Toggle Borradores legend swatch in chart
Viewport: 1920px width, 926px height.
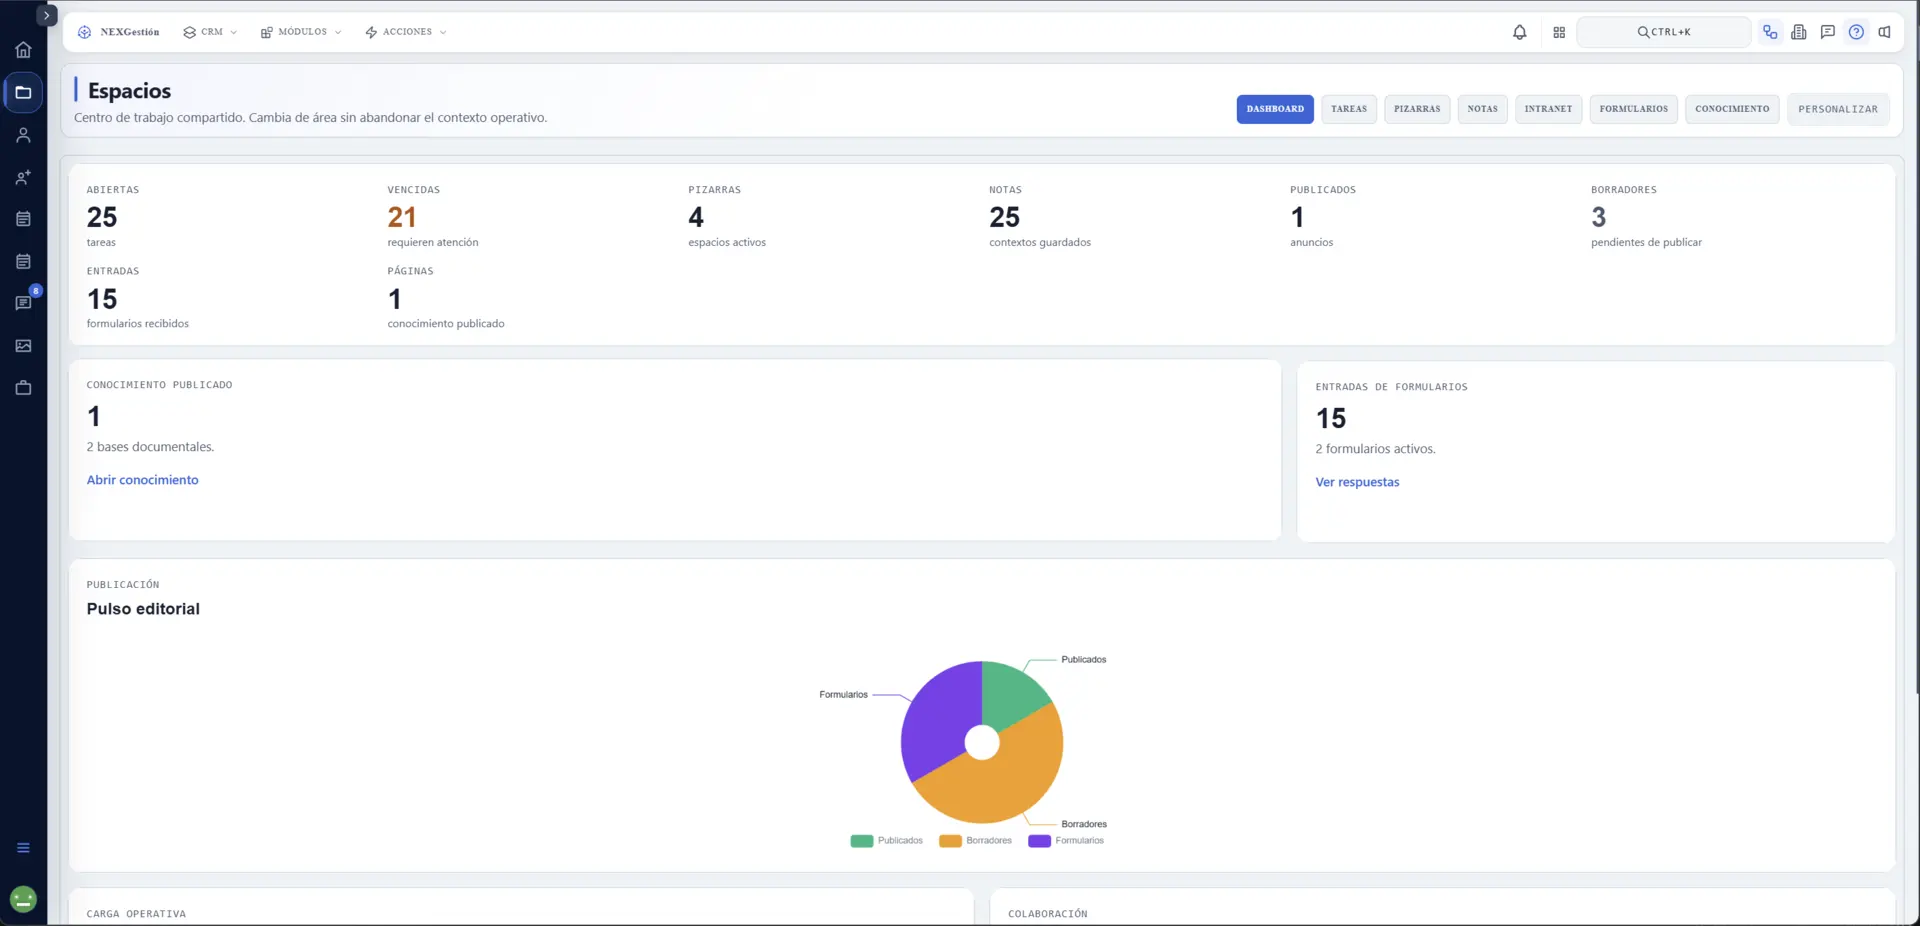[950, 841]
